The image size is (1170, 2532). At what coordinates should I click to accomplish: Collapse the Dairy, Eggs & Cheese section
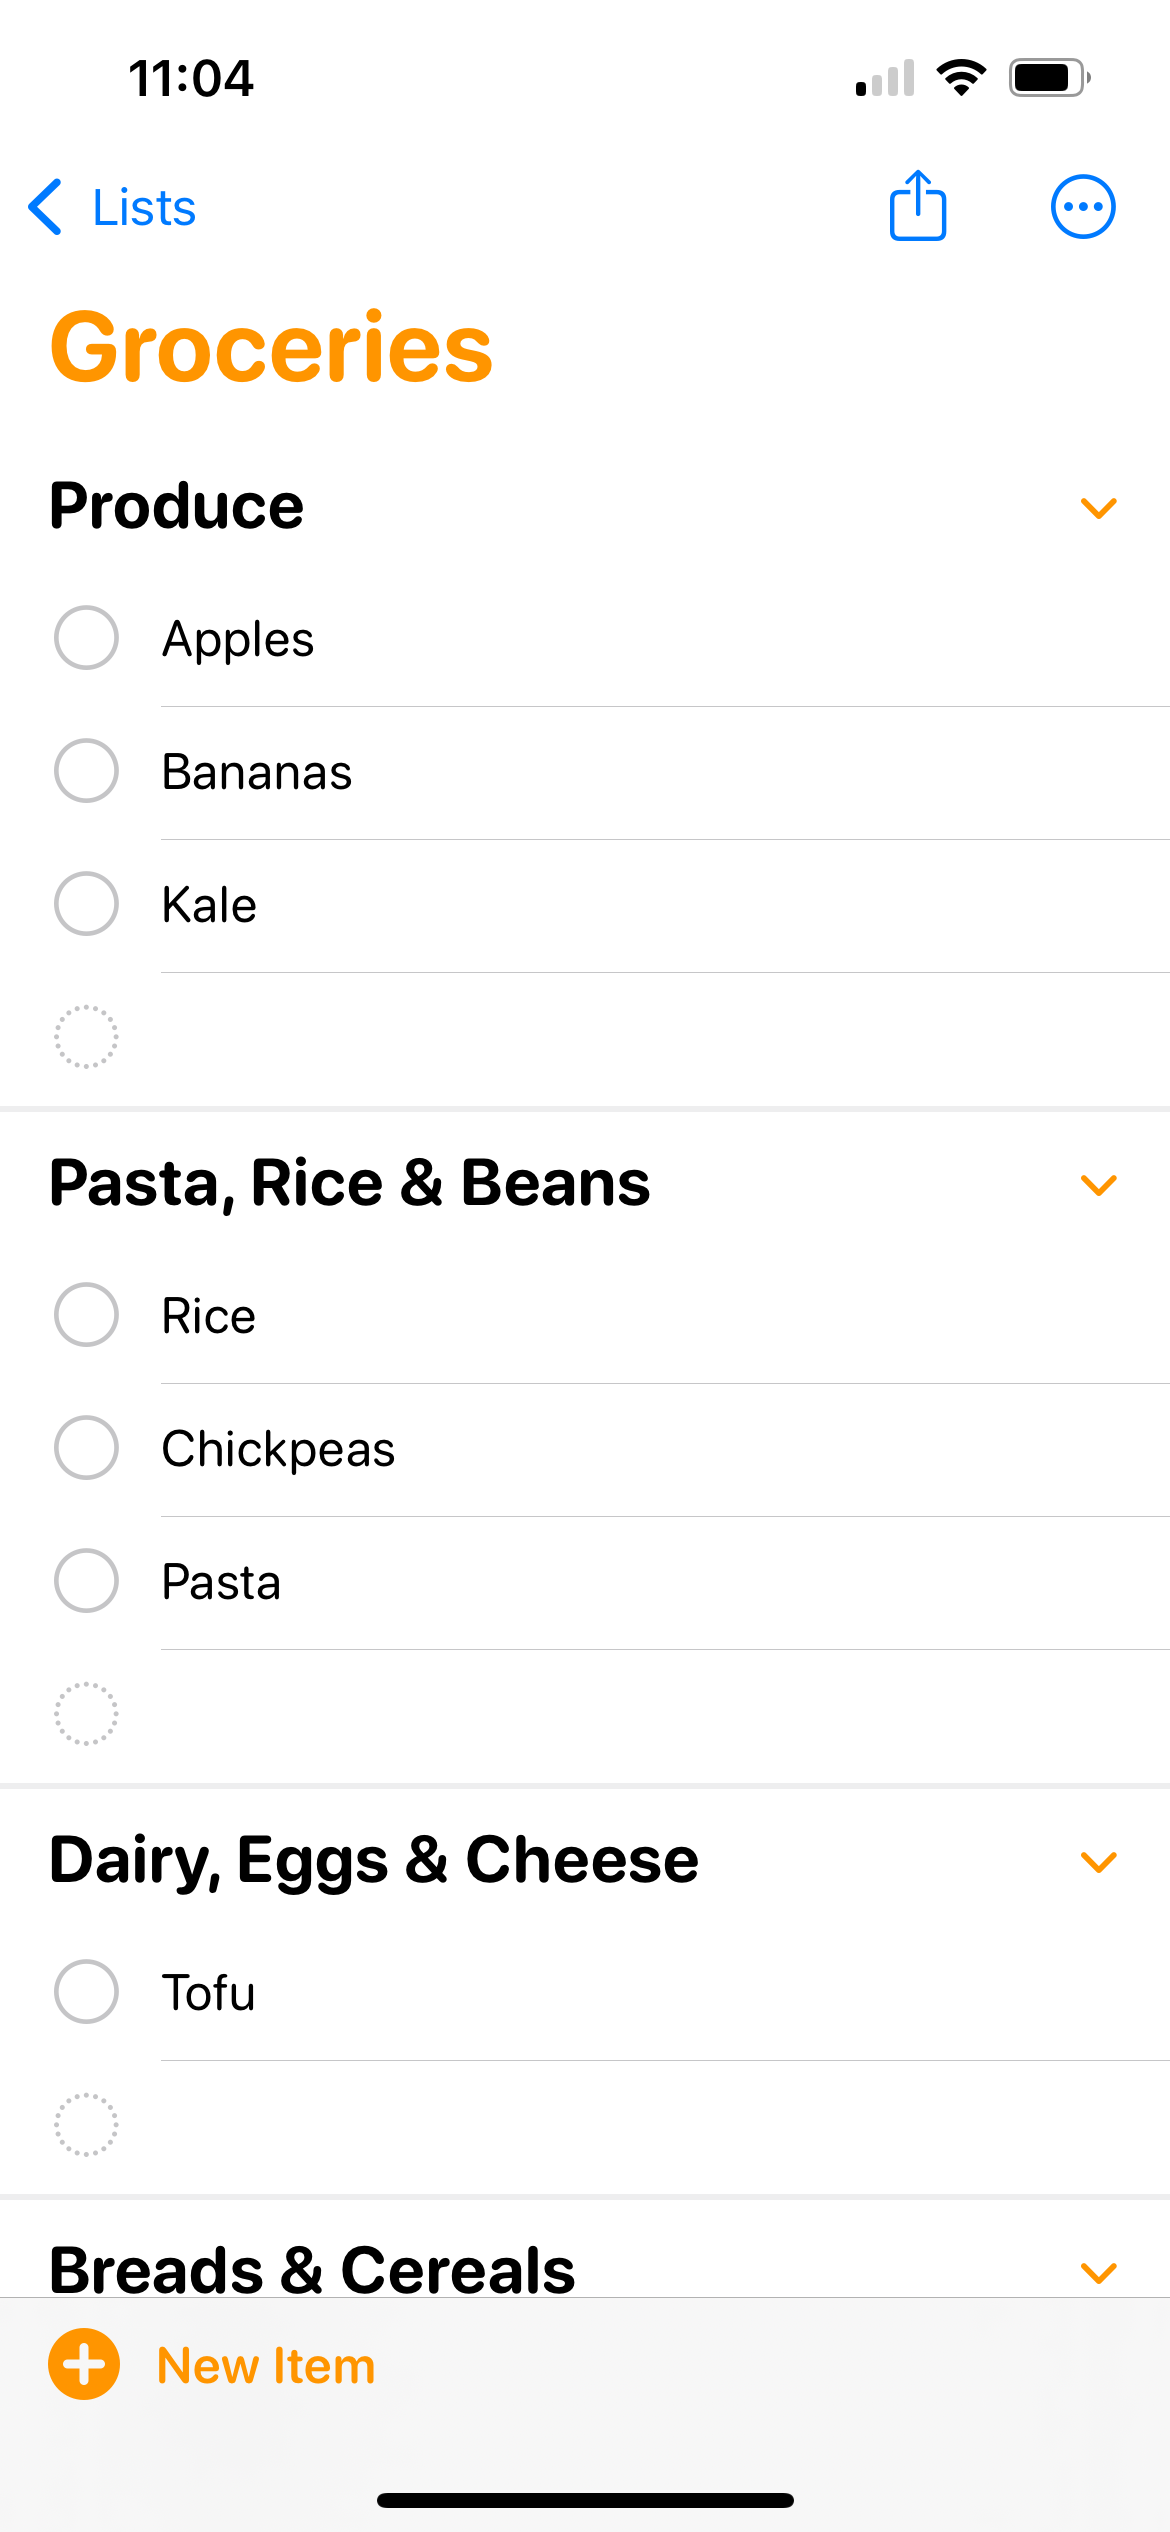tap(1098, 1862)
